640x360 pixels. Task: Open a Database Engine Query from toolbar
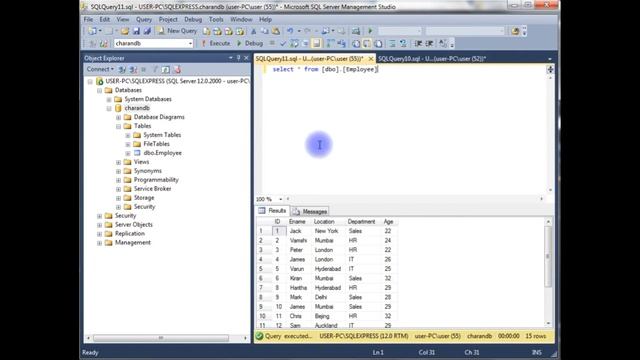pos(207,31)
